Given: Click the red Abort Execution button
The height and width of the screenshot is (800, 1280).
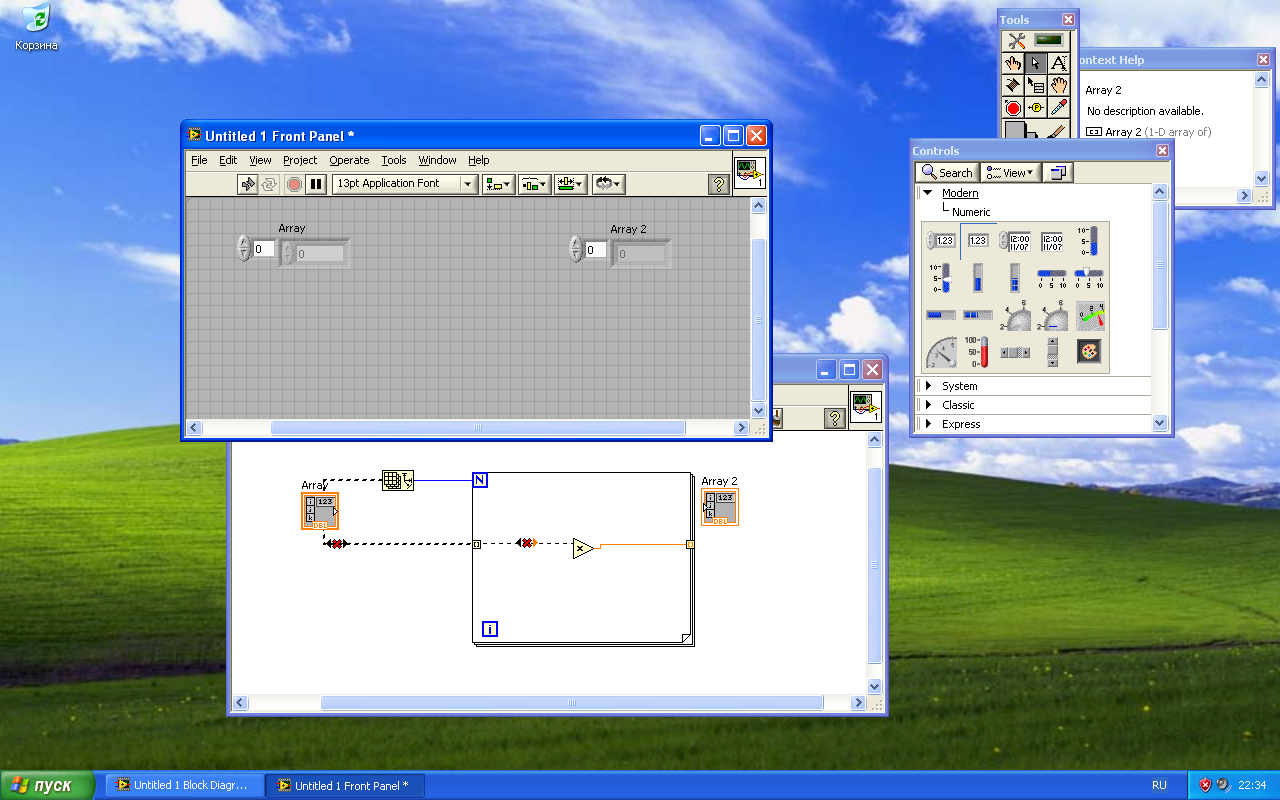Looking at the screenshot, I should coord(294,184).
